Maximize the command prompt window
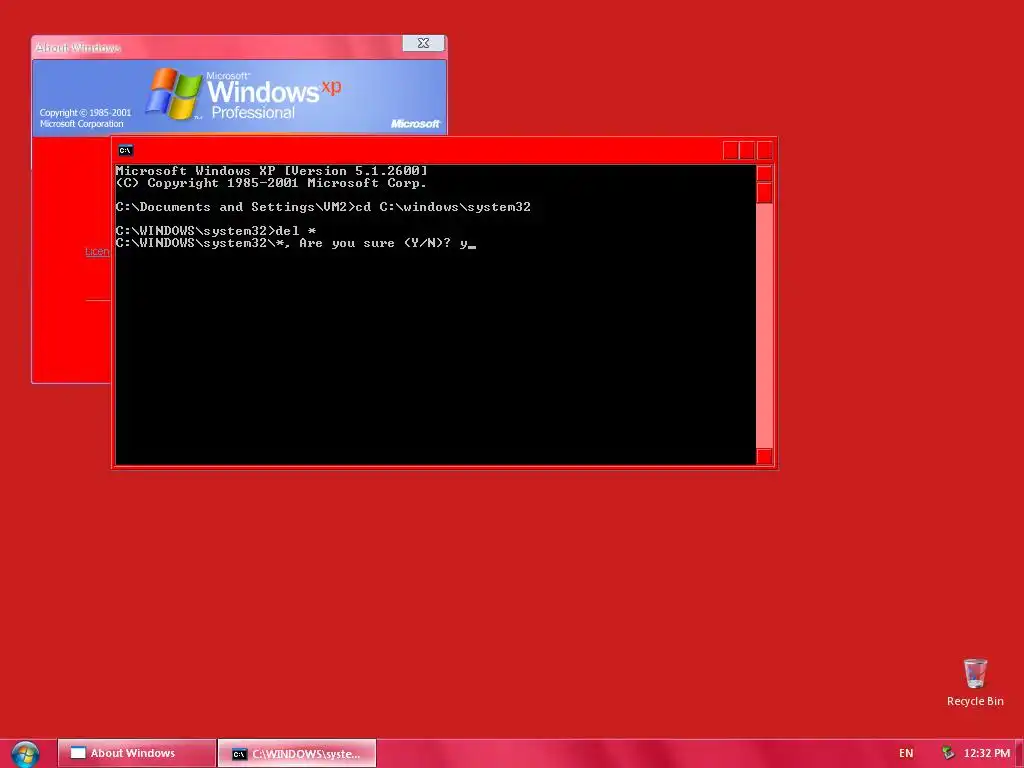This screenshot has width=1024, height=768. tap(747, 151)
